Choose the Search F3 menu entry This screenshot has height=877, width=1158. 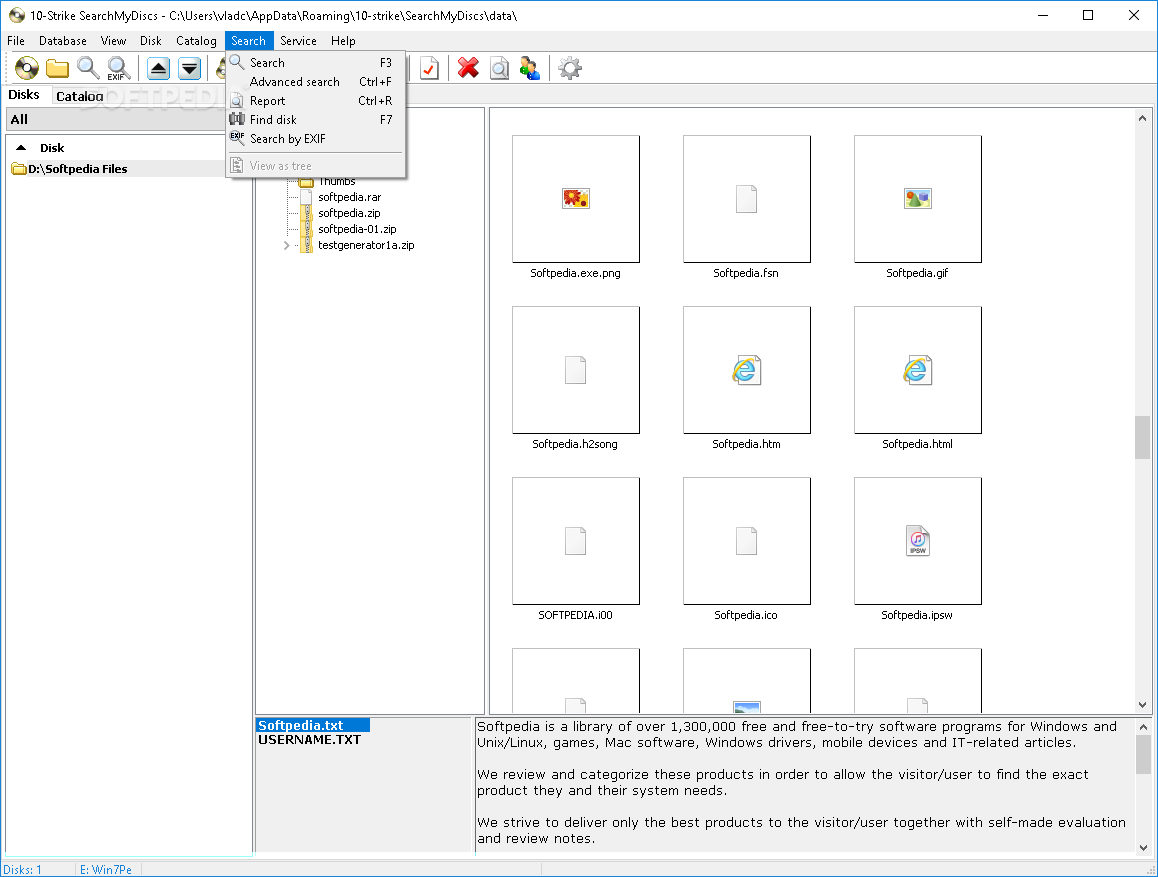click(316, 63)
